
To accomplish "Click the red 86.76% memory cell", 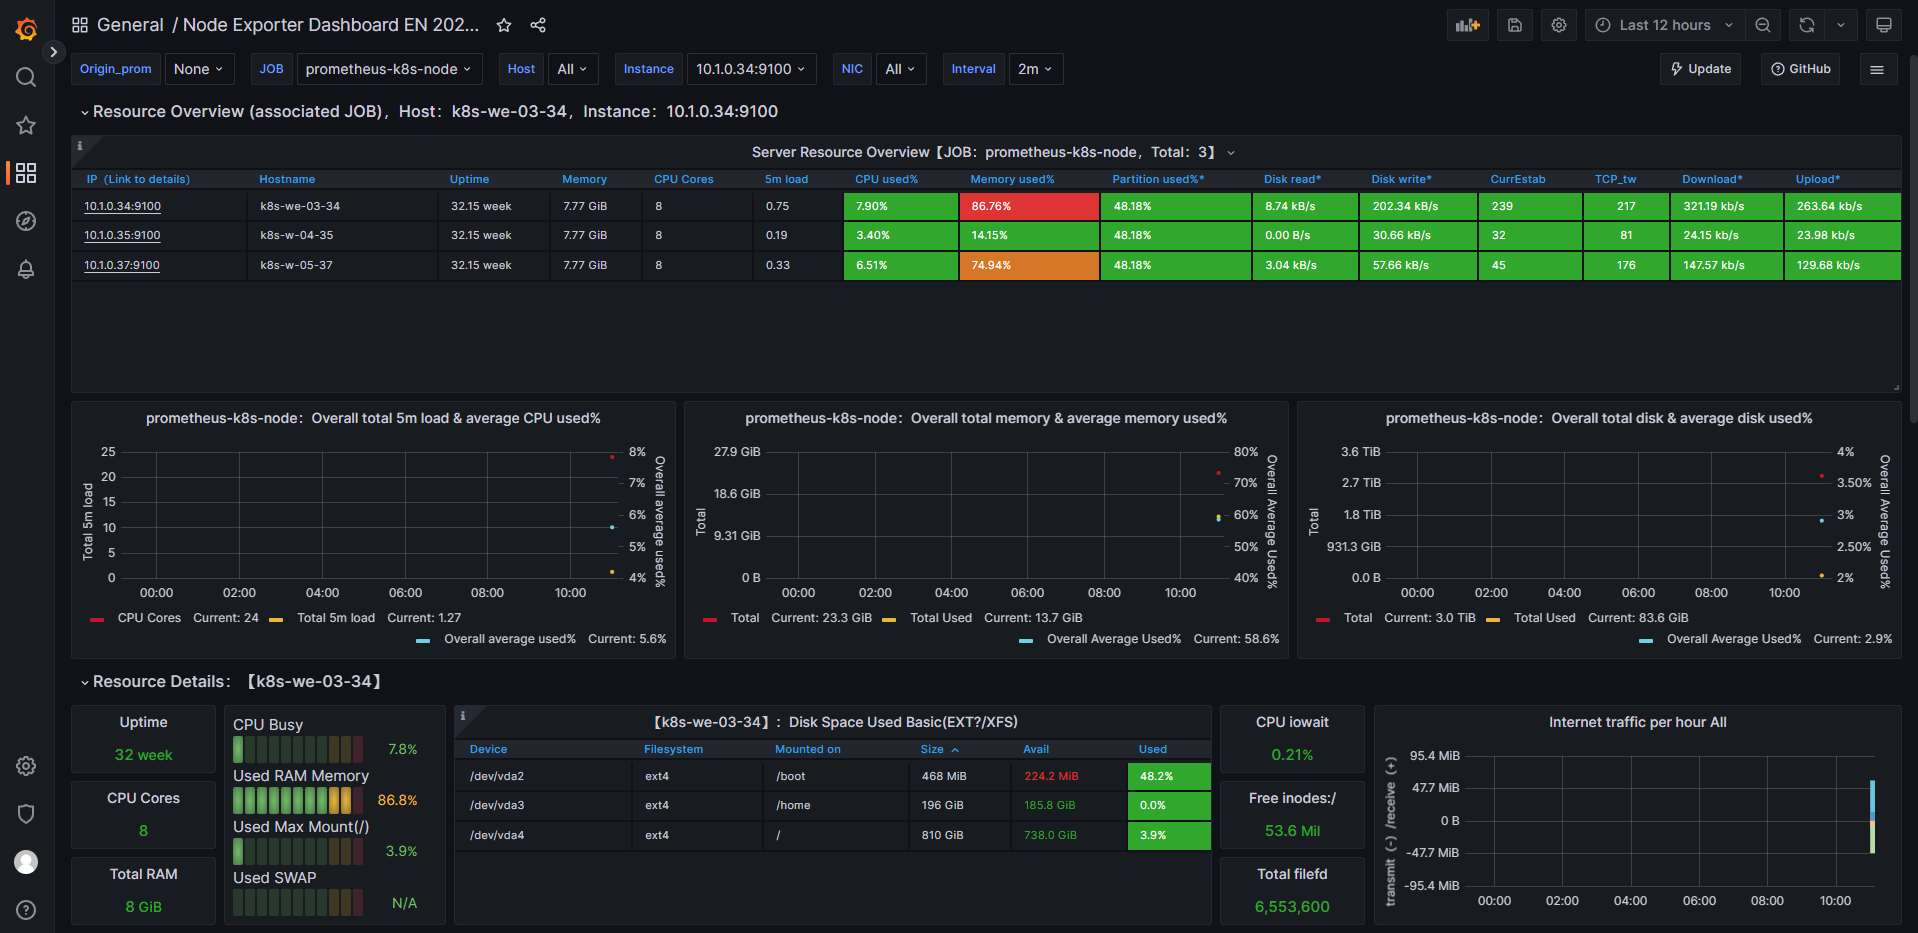I will [1029, 206].
